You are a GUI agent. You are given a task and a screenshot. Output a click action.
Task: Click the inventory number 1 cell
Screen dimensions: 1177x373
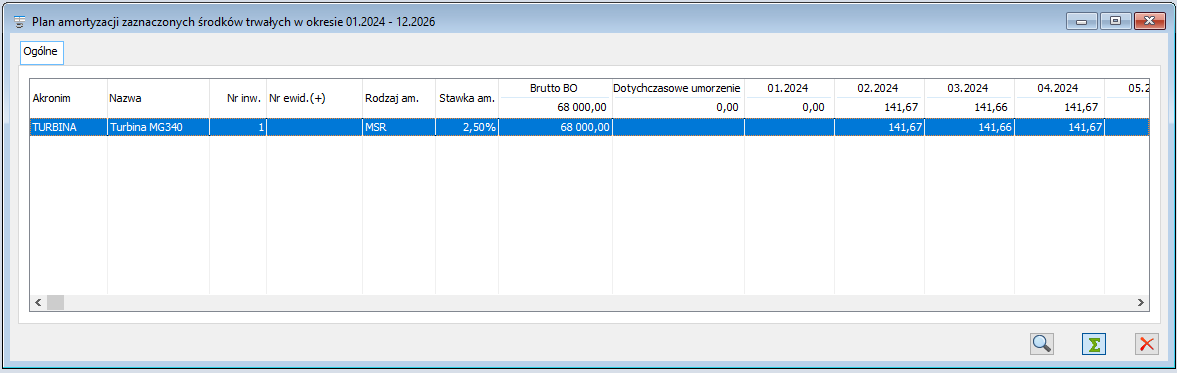[x=238, y=128]
